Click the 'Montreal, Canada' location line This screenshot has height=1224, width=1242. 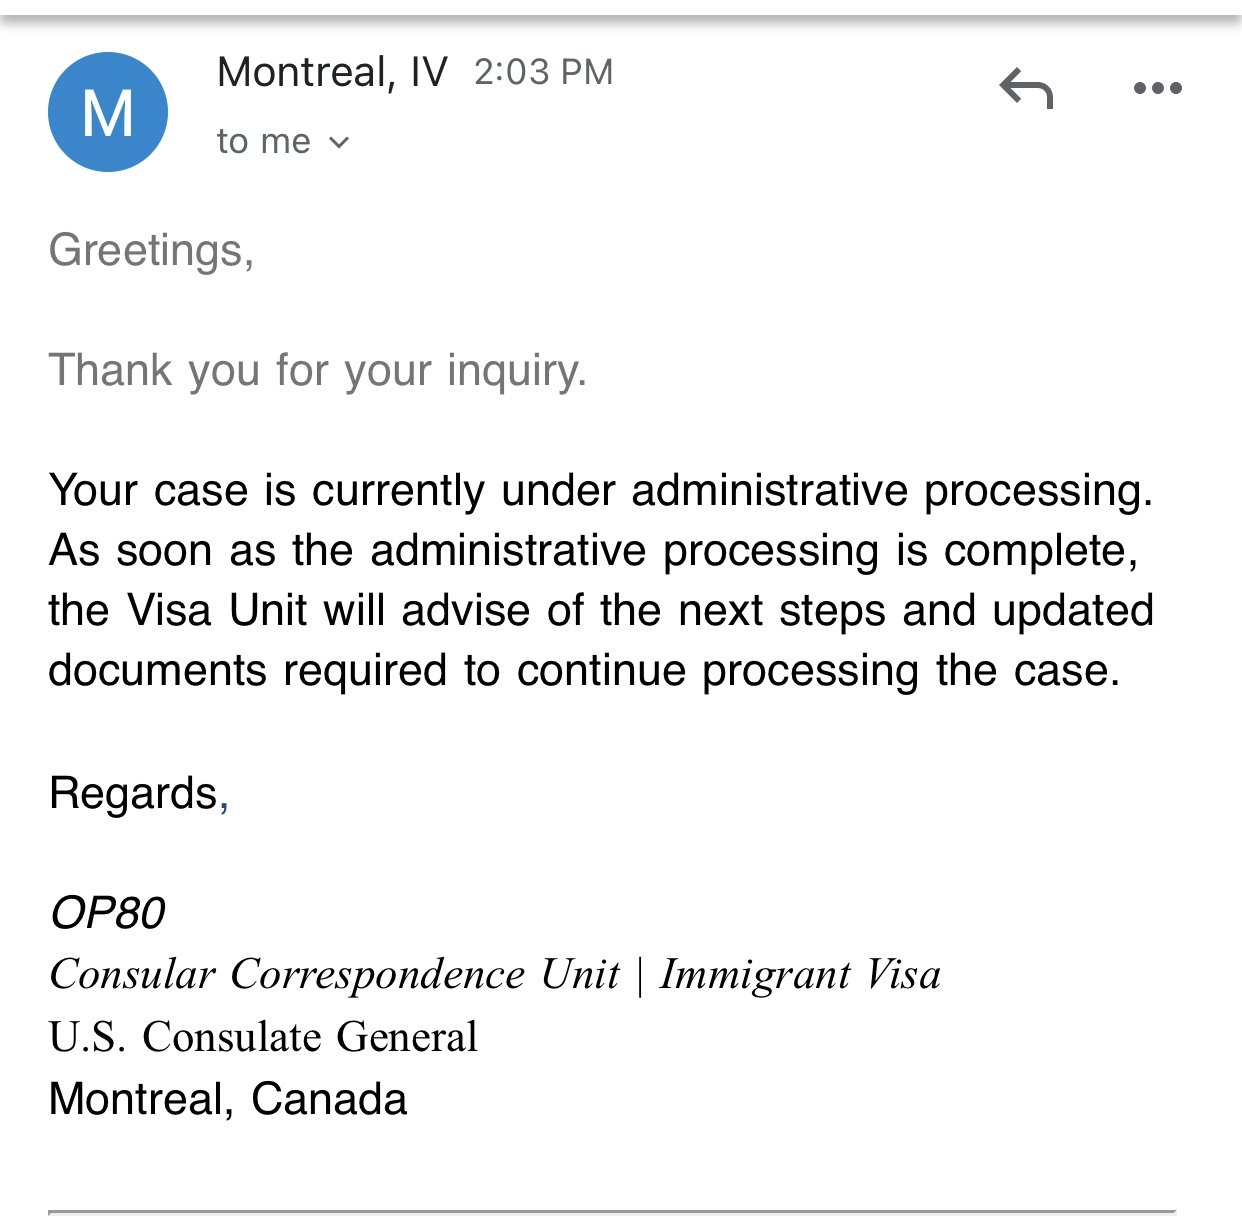click(228, 1099)
